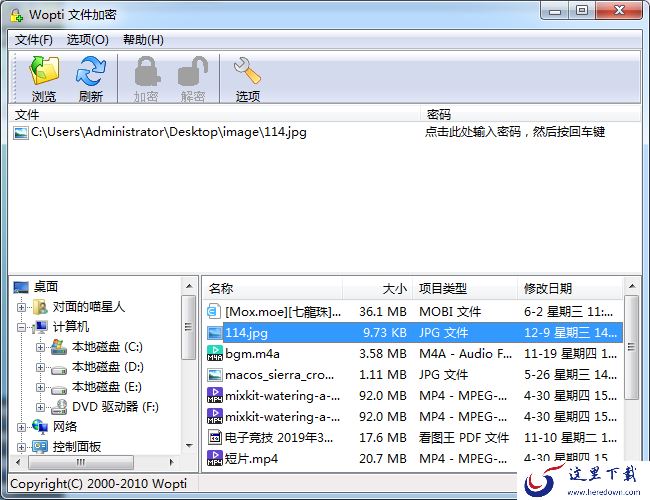Click the Control Panel (控制面板) icon
This screenshot has height=500, width=650.
(x=40, y=447)
